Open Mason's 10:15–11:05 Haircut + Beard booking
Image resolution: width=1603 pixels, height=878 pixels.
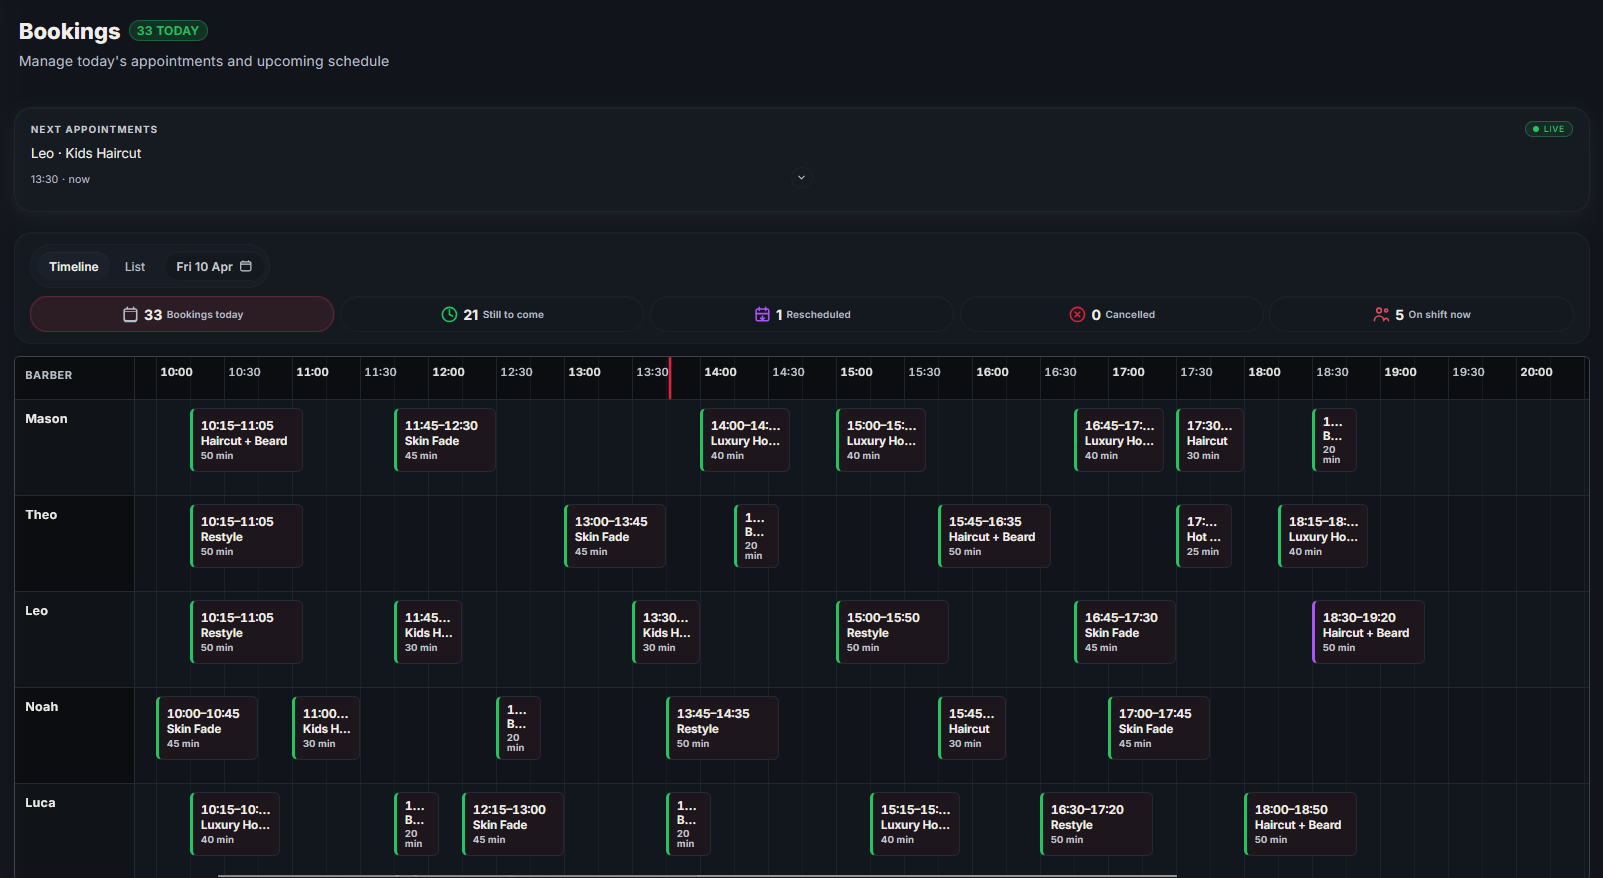pyautogui.click(x=246, y=440)
